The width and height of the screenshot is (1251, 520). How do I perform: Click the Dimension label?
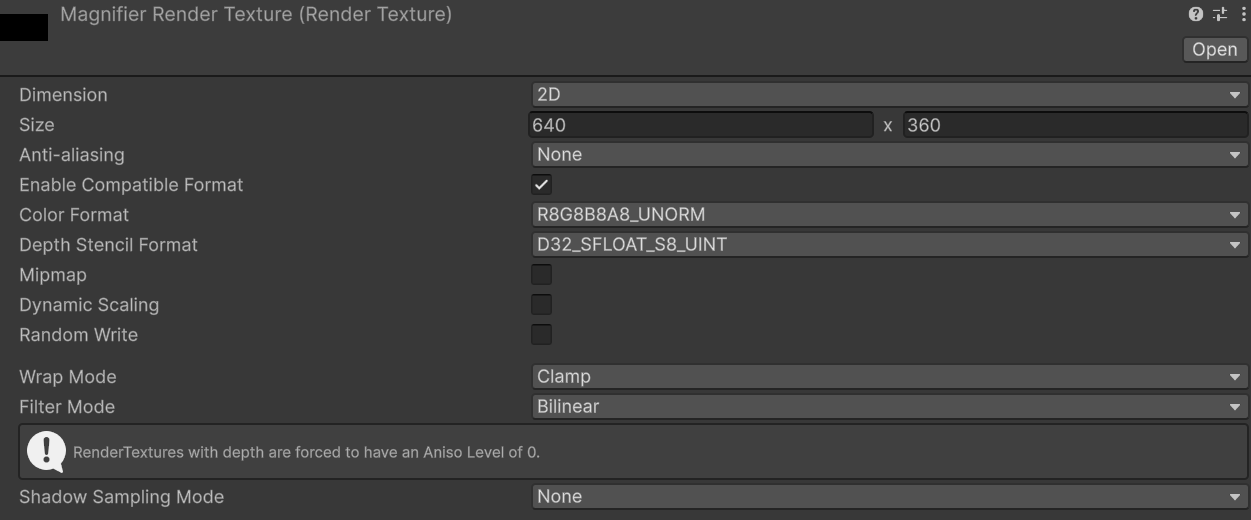point(63,95)
